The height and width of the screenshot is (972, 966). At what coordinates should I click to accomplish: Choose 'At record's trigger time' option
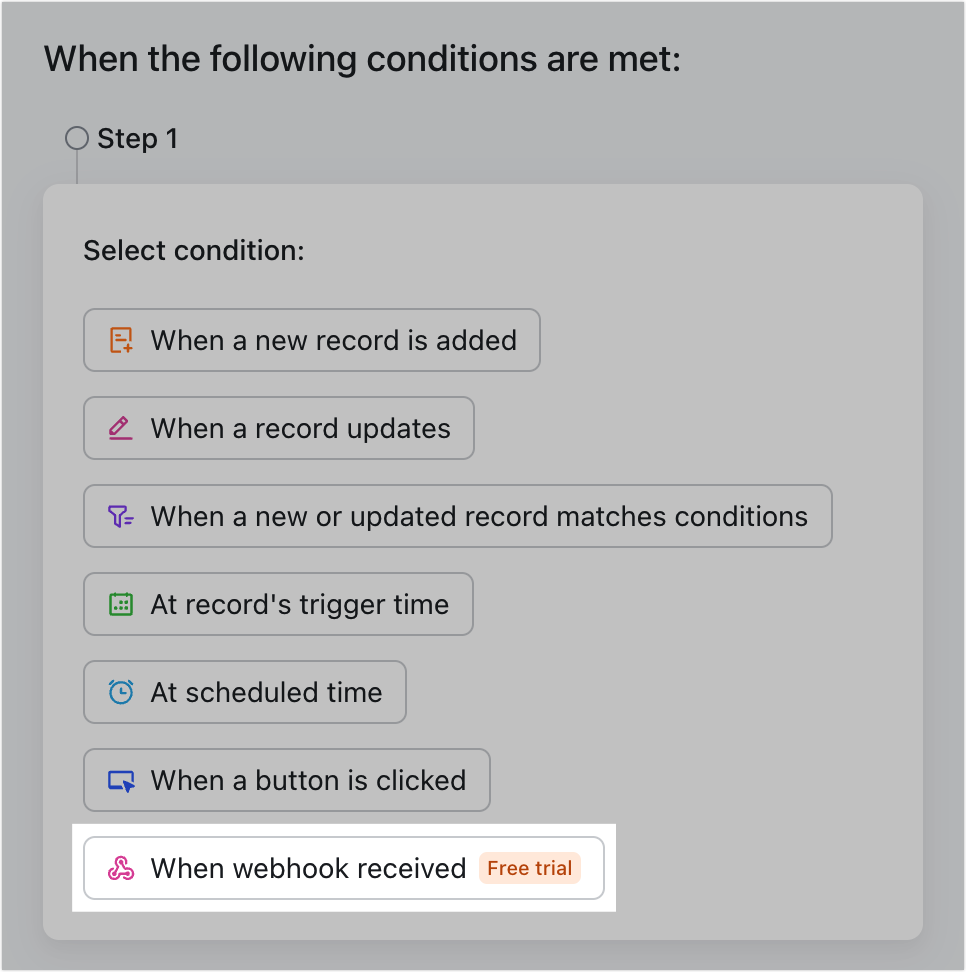278,604
